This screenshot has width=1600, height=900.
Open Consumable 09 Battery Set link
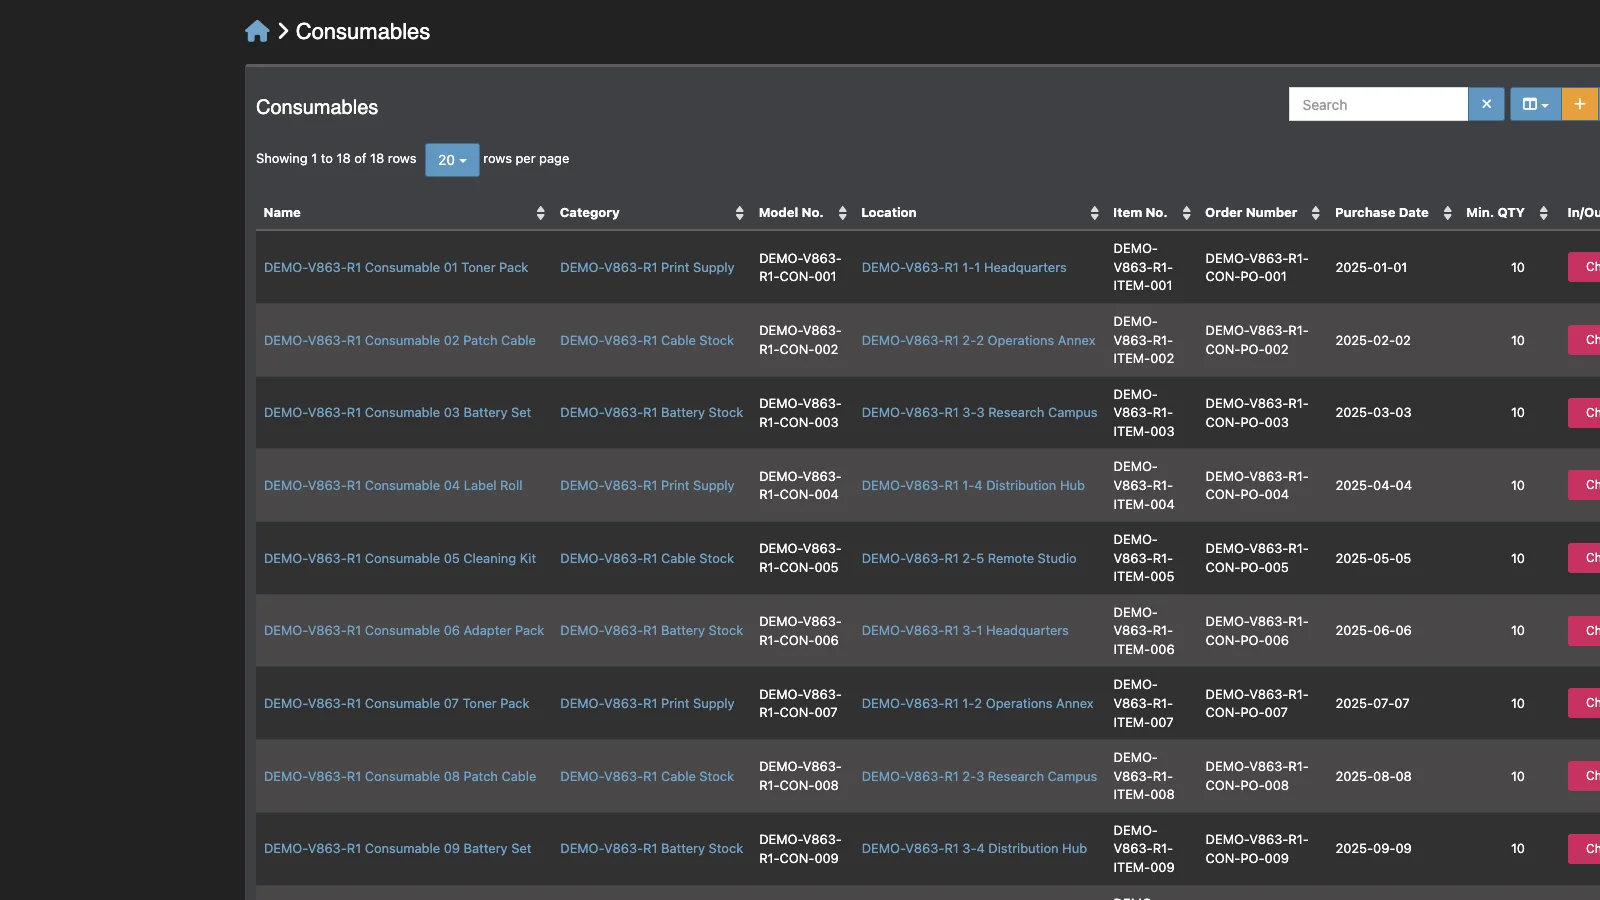(397, 848)
